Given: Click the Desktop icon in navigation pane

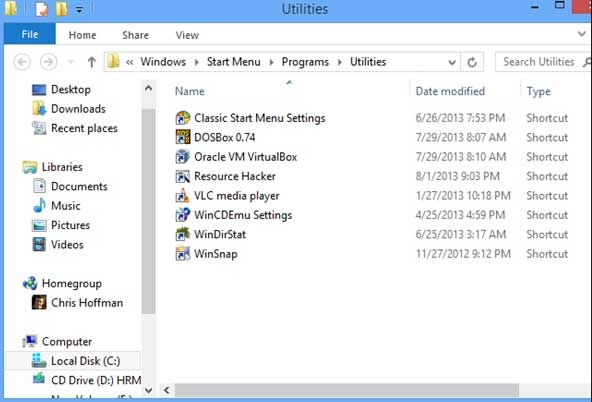Looking at the screenshot, I should pyautogui.click(x=39, y=90).
